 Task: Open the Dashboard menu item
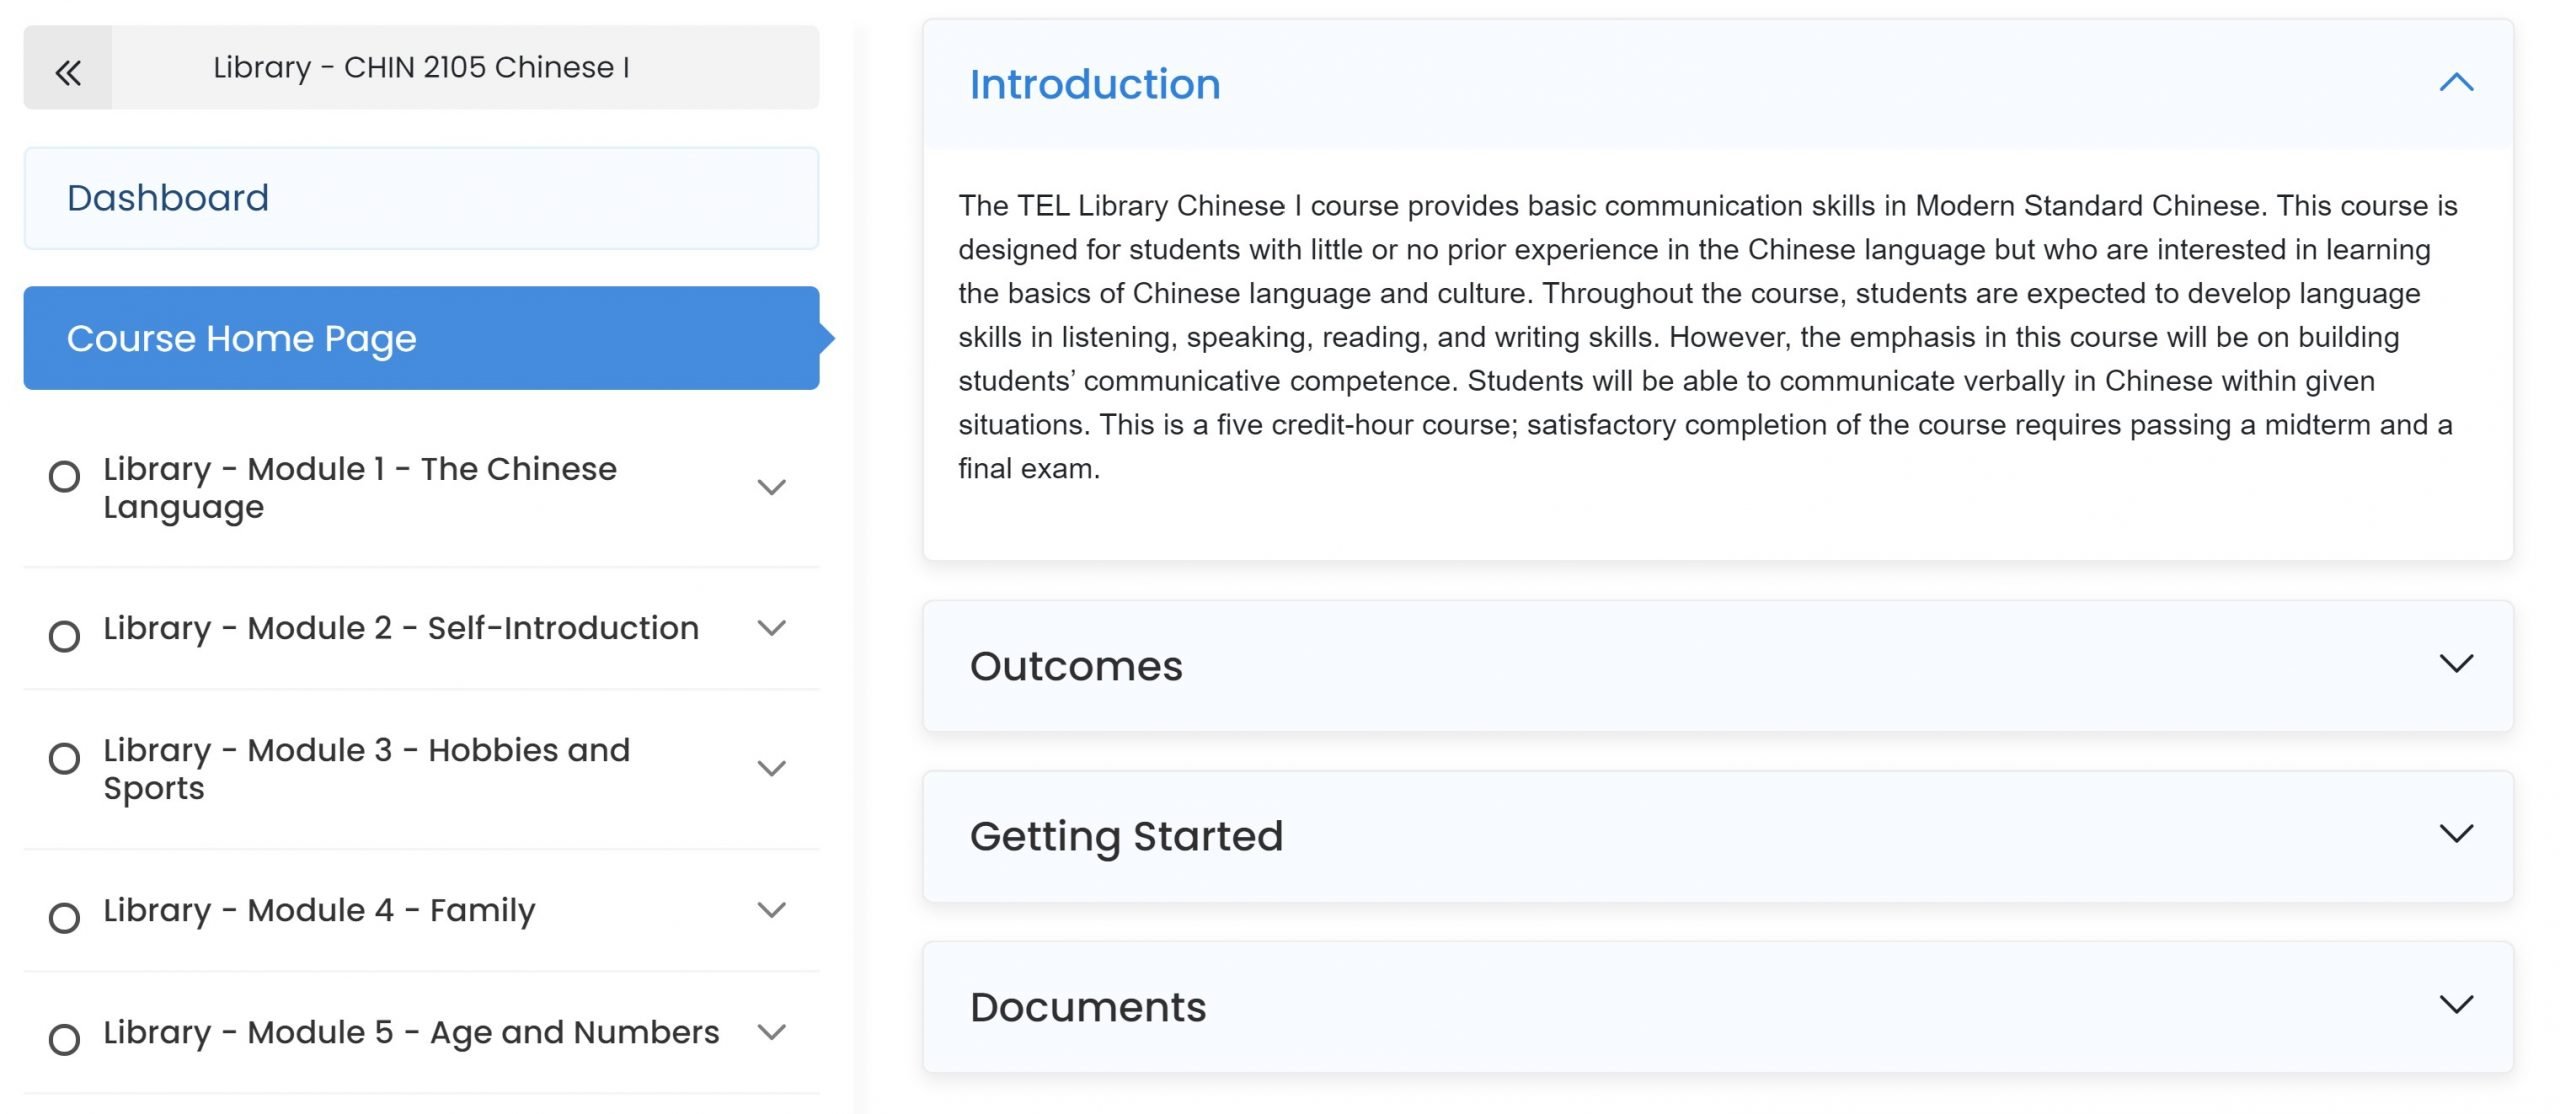421,198
